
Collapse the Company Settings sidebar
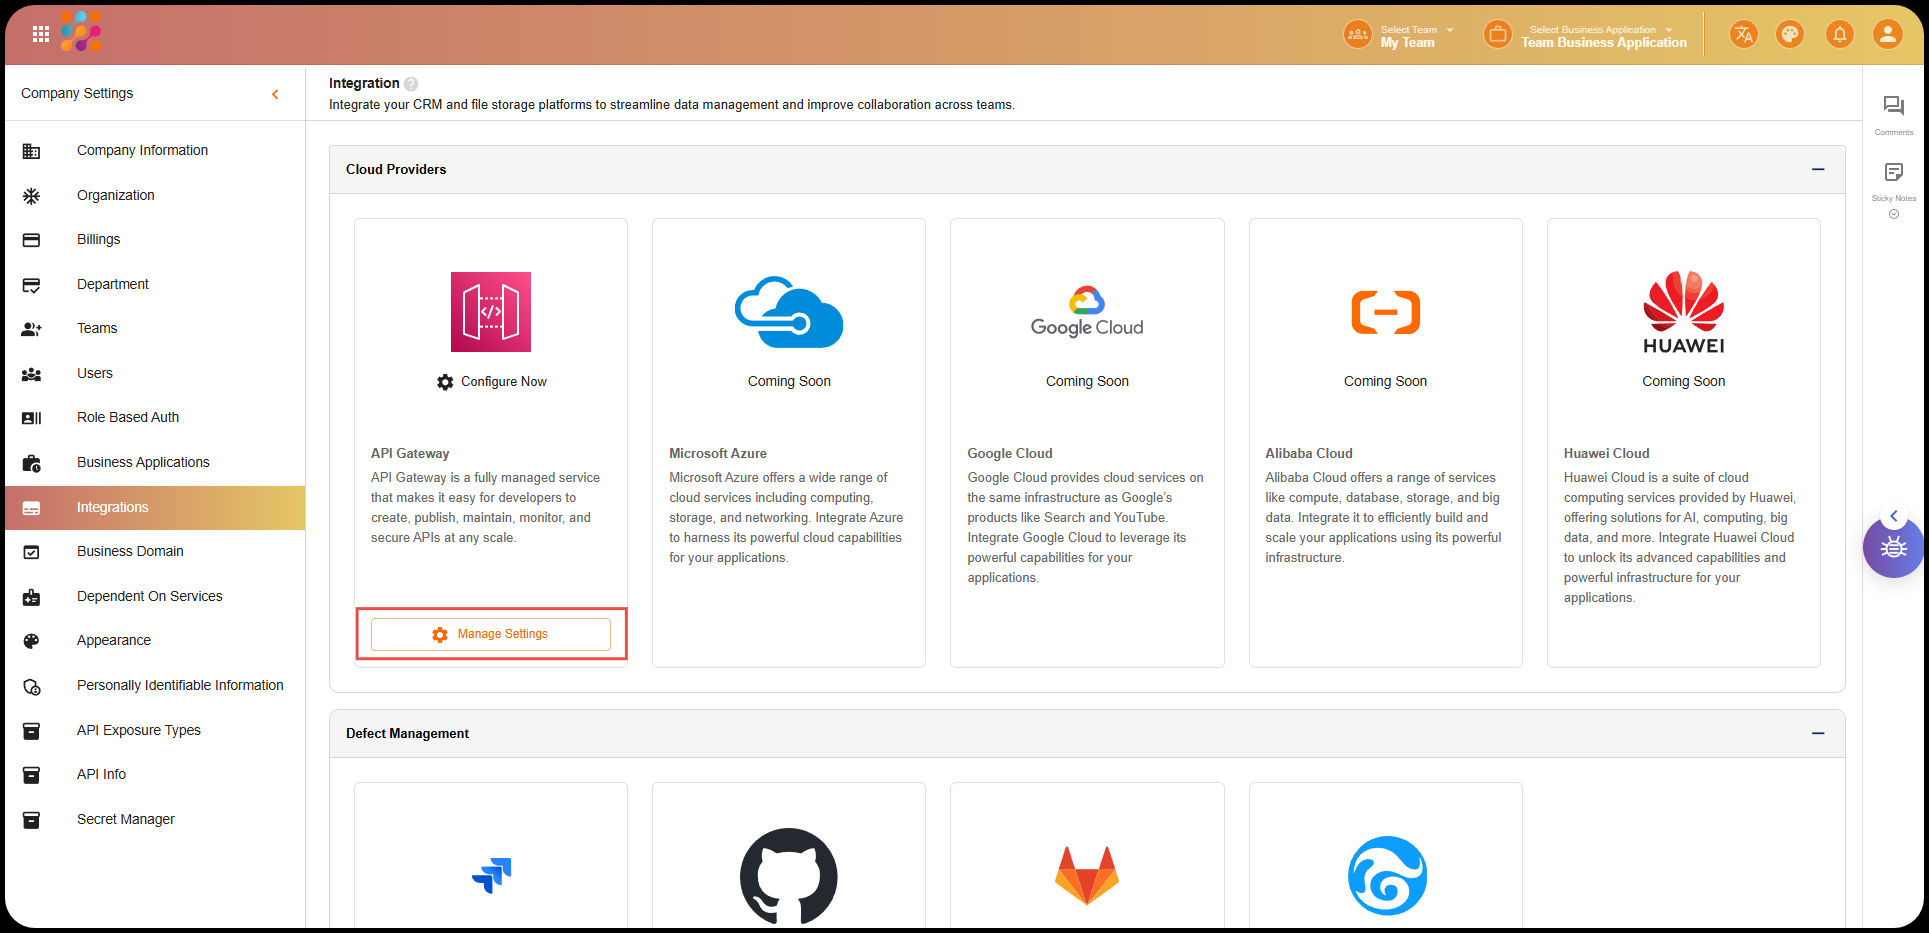click(275, 94)
